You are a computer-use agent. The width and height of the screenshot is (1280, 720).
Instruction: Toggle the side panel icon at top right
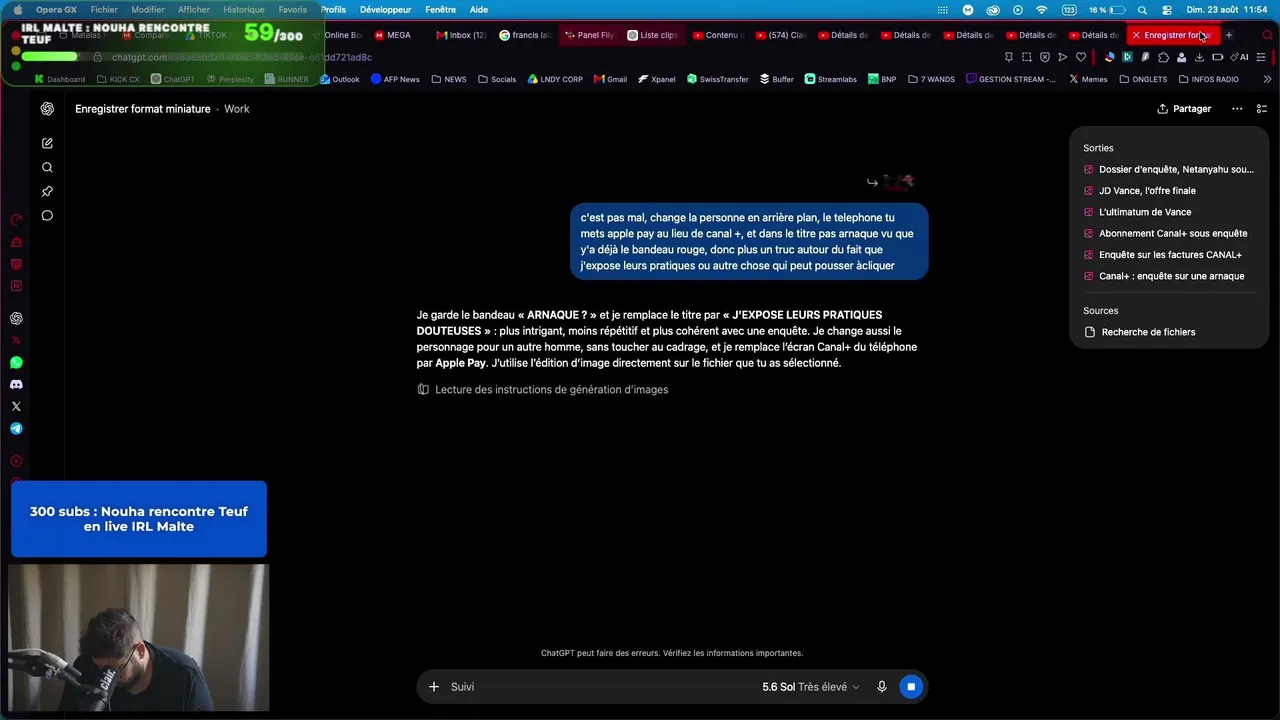[1262, 109]
